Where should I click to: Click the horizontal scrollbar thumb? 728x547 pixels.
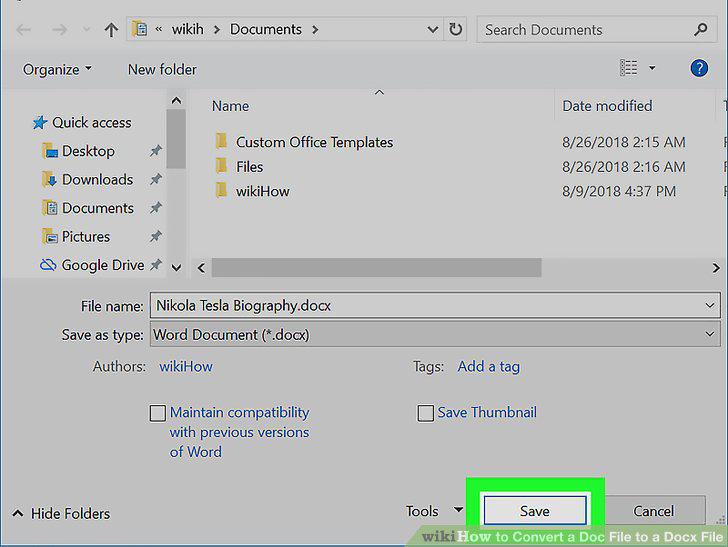pyautogui.click(x=377, y=268)
